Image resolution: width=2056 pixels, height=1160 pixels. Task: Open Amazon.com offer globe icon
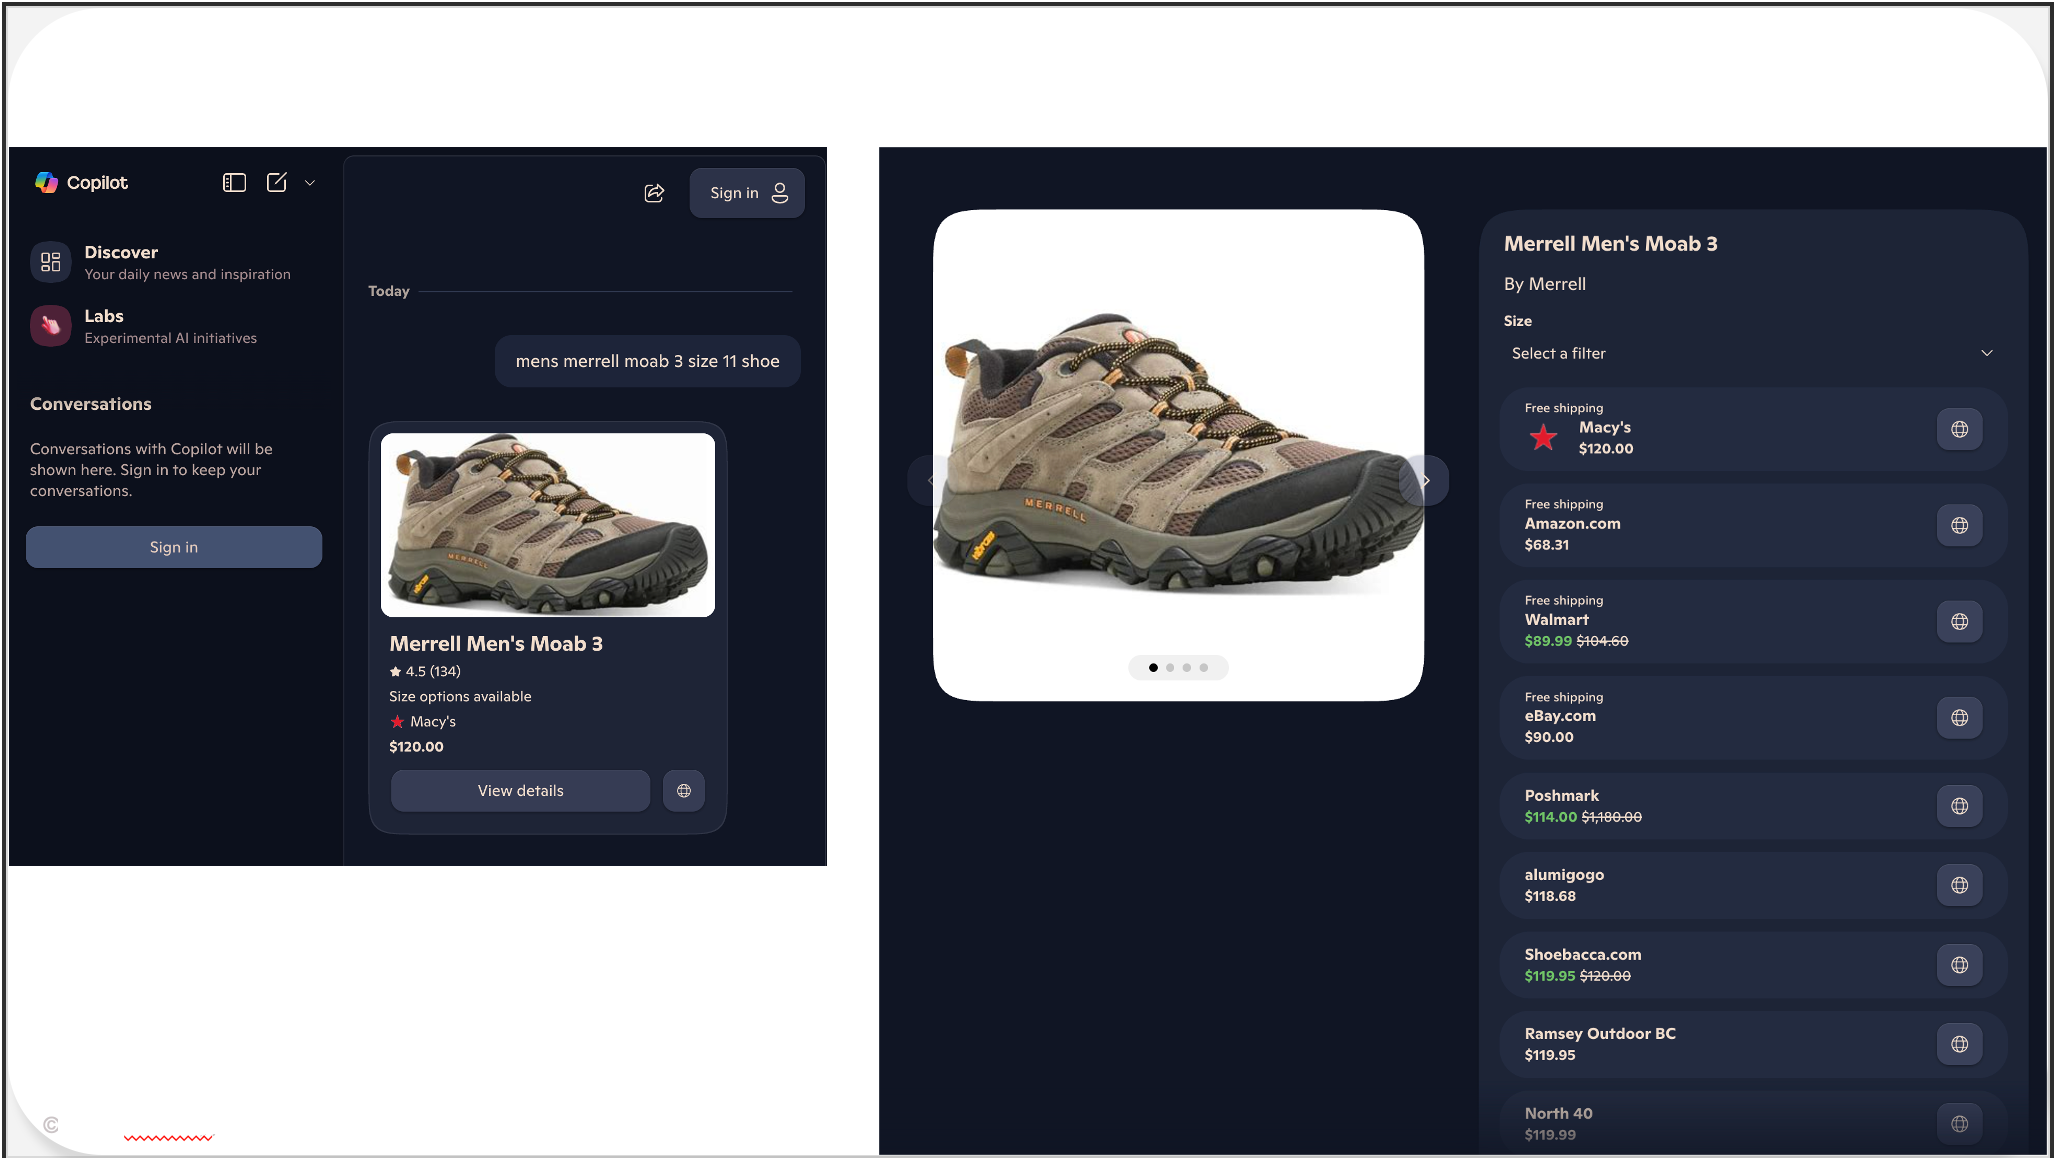pyautogui.click(x=1959, y=525)
